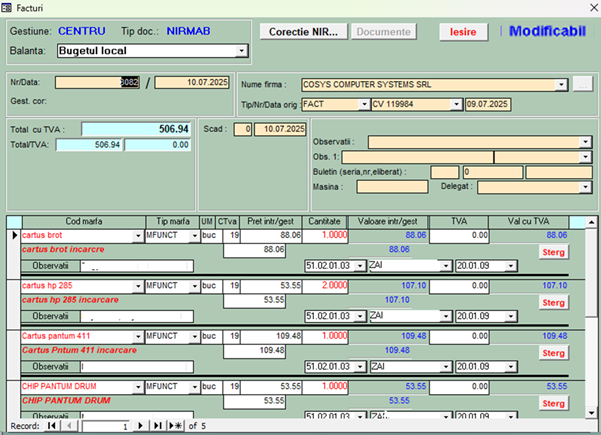601x435 pixels.
Task: Select the cartus brot row record selector
Action: point(14,236)
